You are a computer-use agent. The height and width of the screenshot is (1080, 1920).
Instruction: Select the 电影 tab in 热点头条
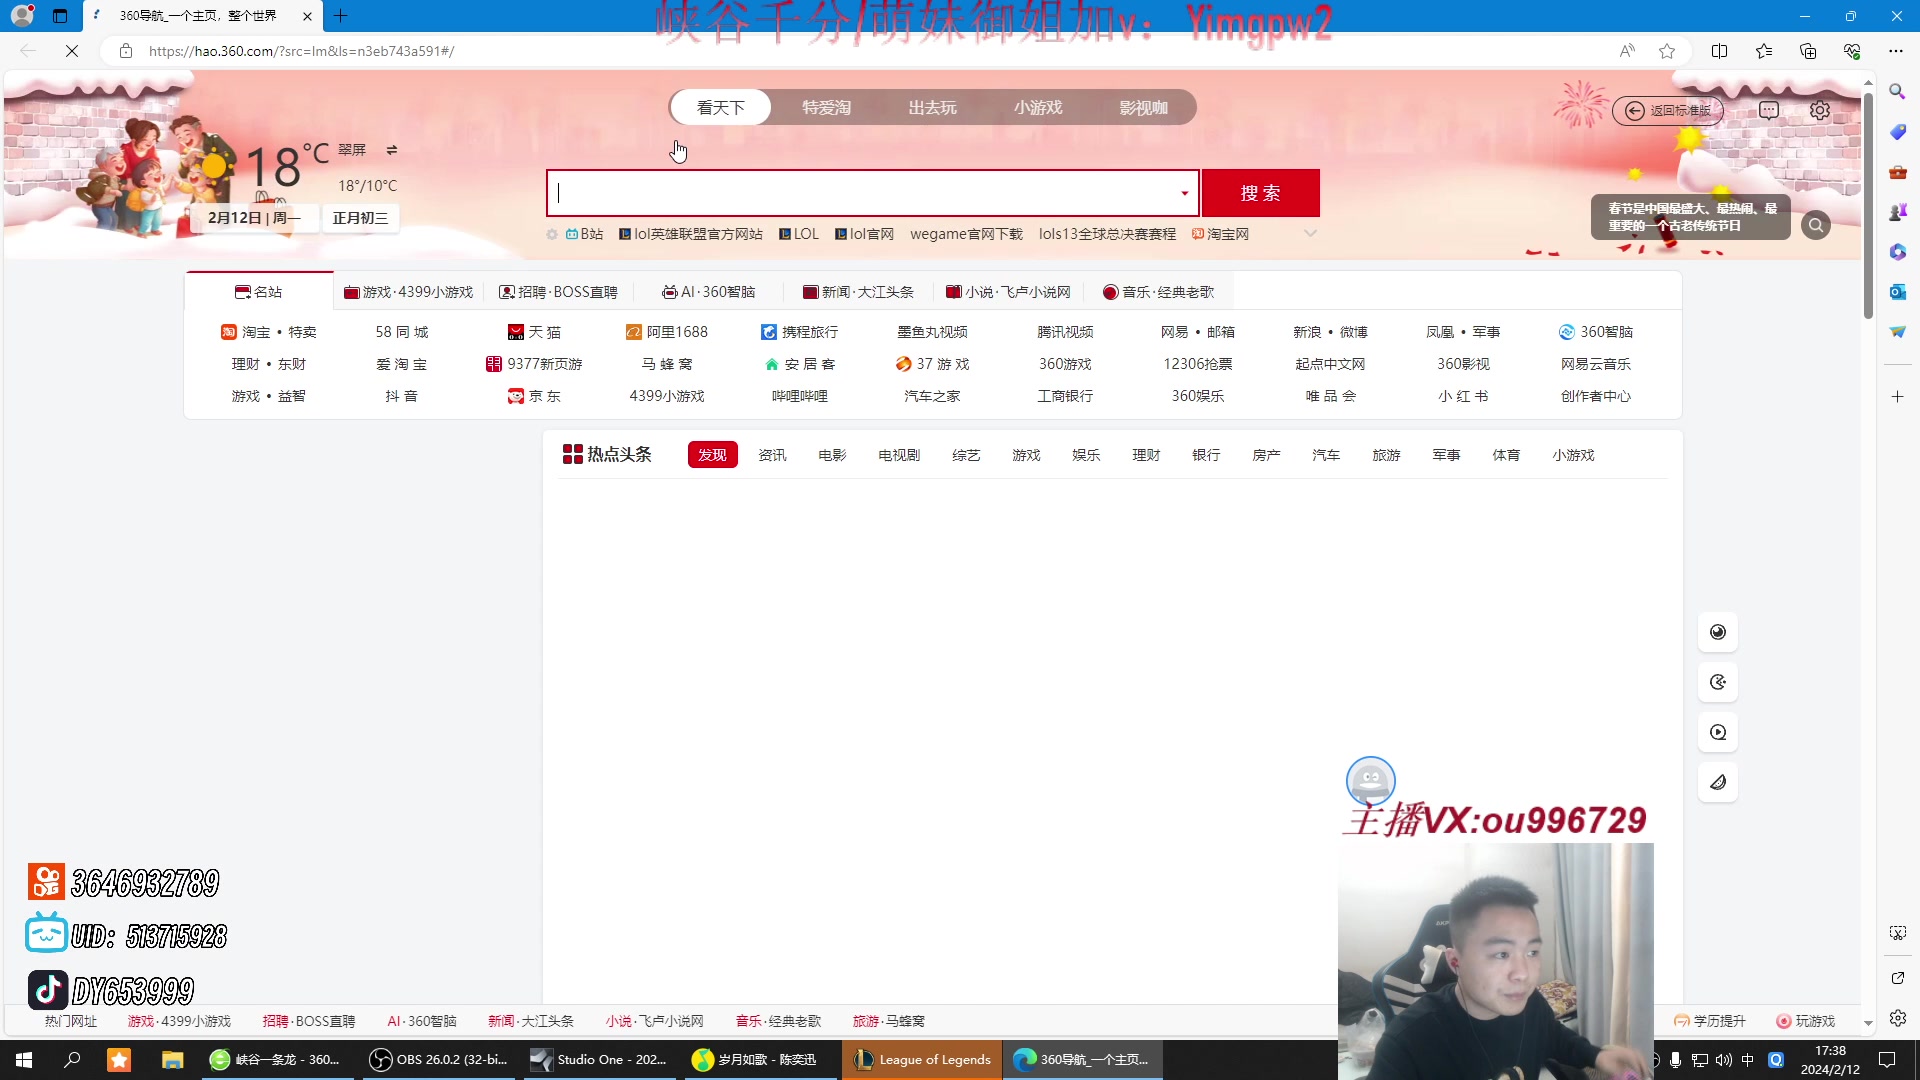(831, 454)
